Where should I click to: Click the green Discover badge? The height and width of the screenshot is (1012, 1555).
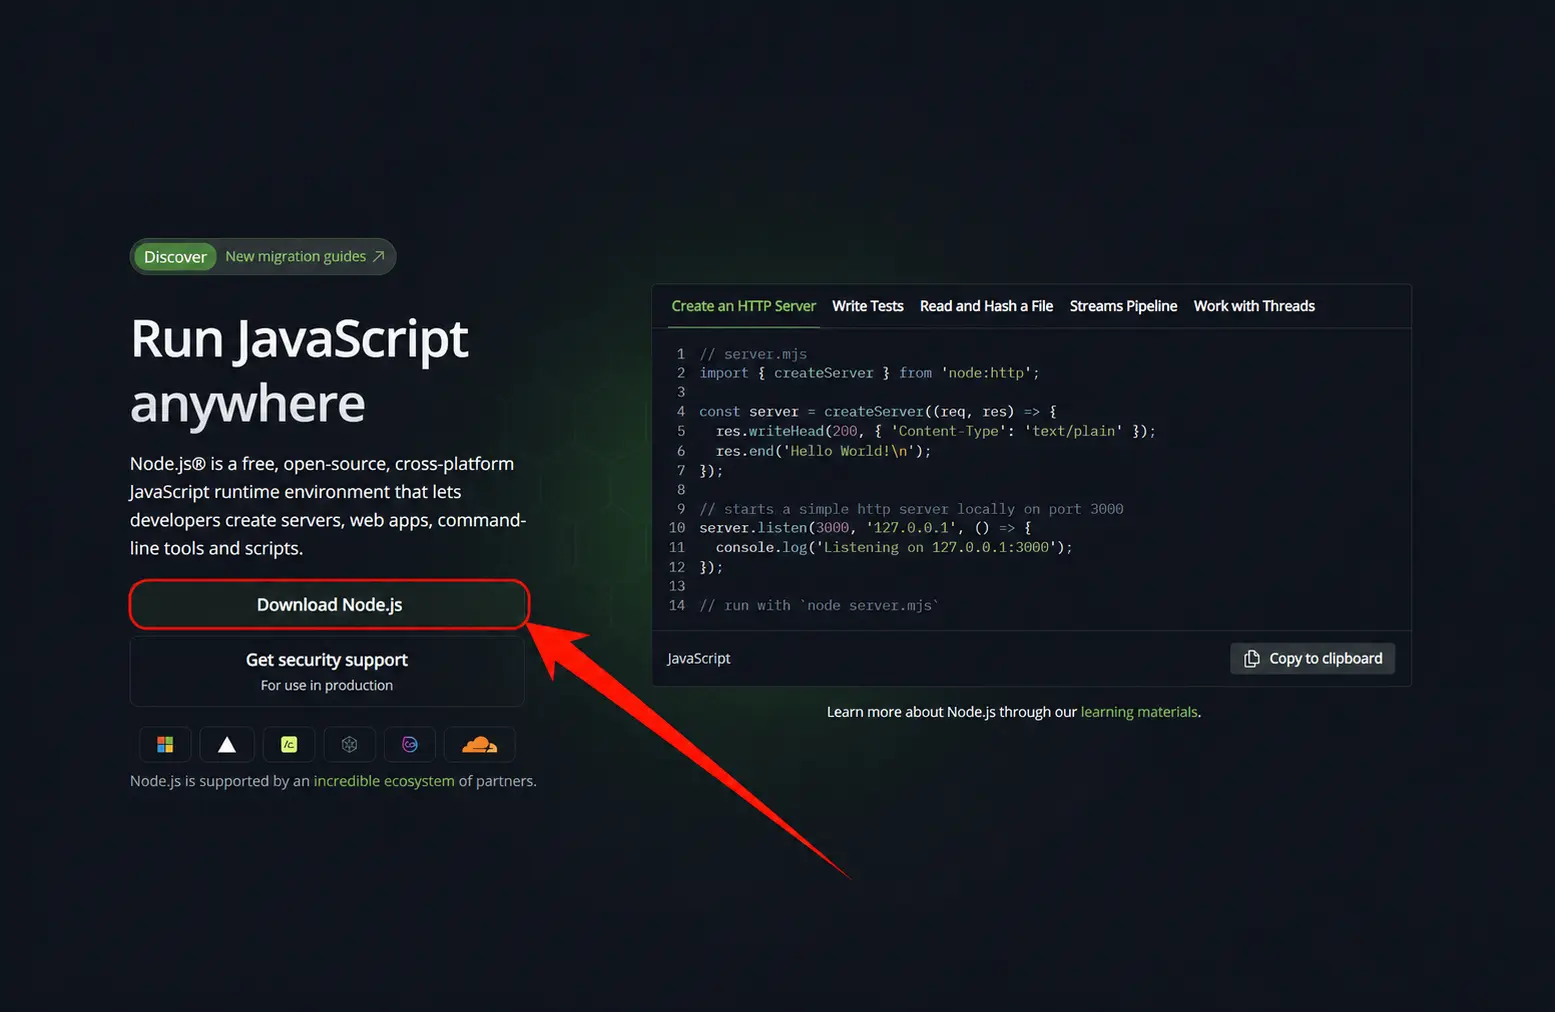coord(175,257)
